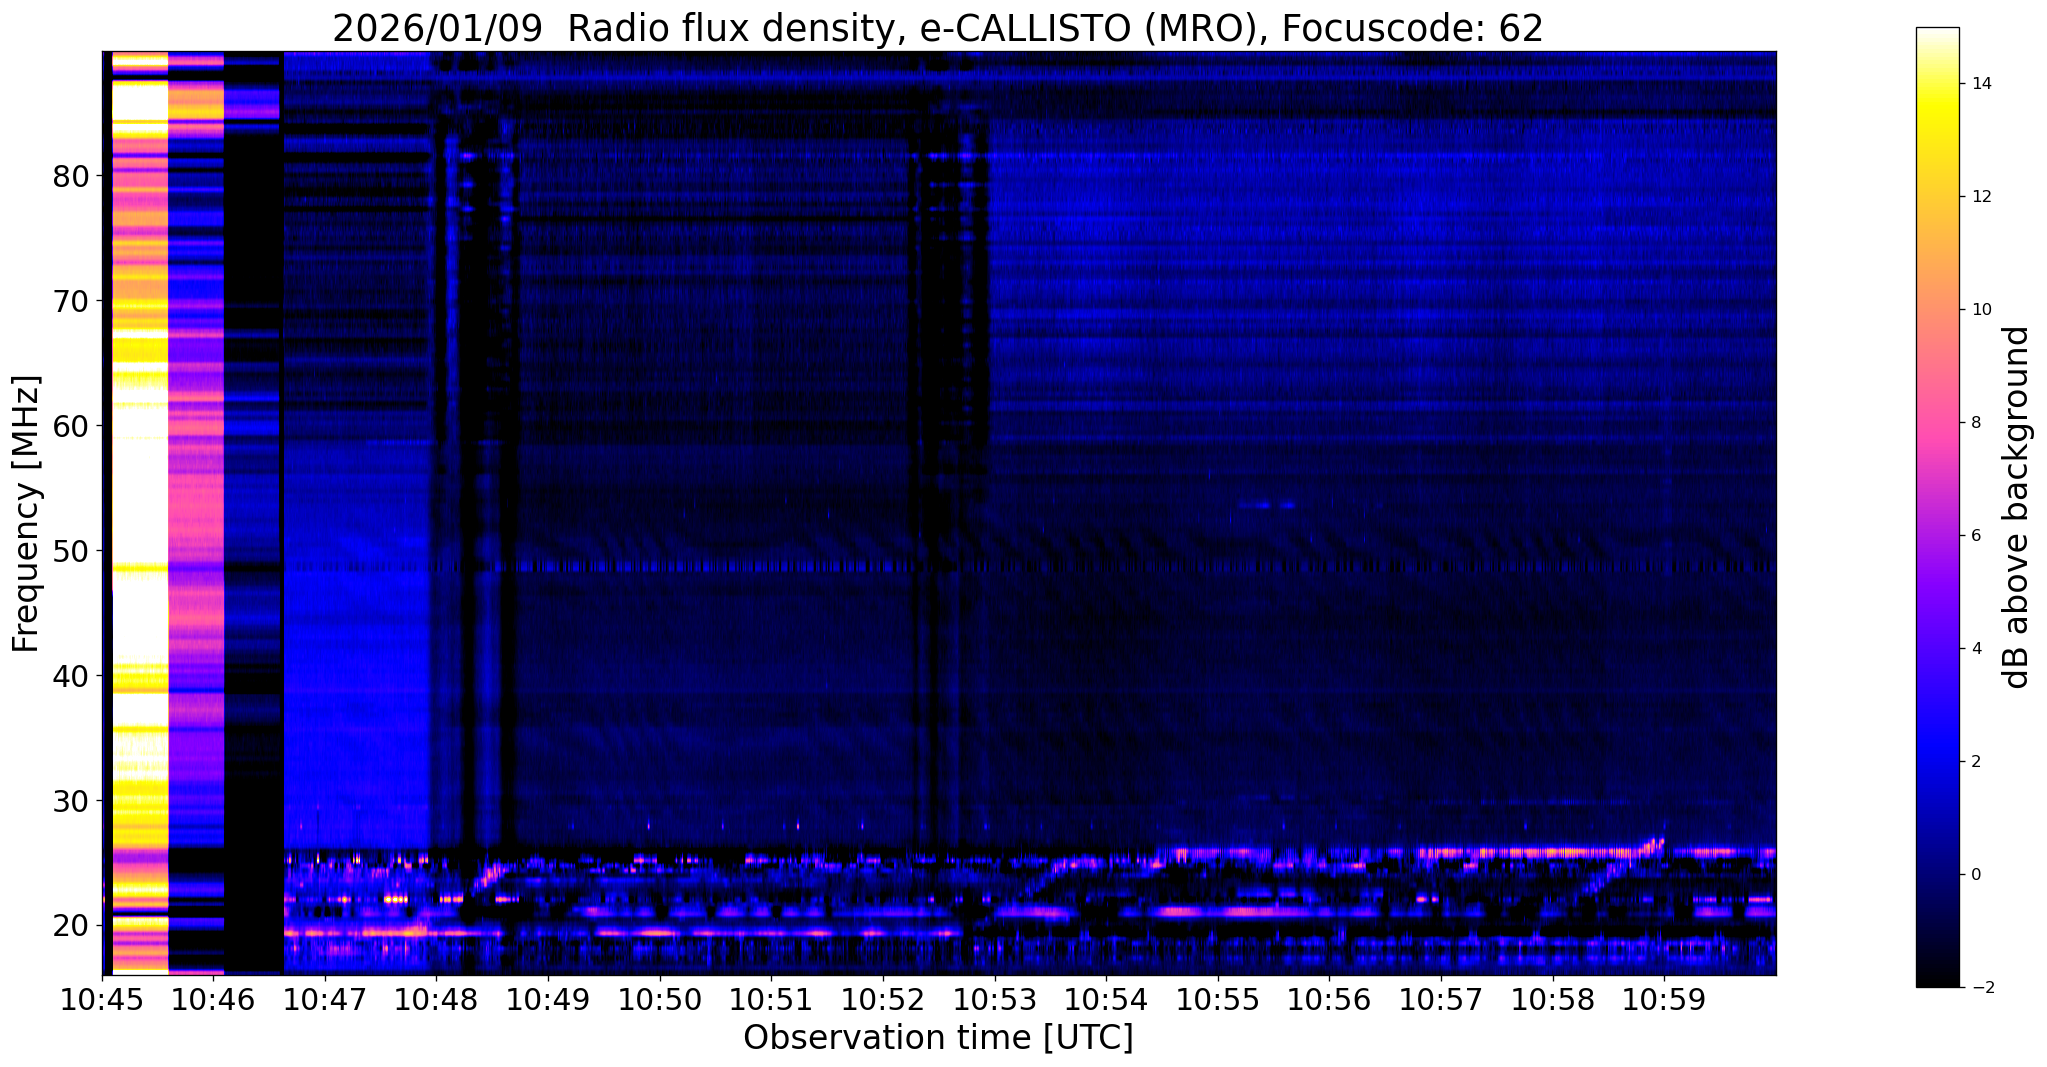Image resolution: width=2047 pixels, height=1067 pixels.
Task: Click the 10:50 time tick label
Action: (660, 1000)
